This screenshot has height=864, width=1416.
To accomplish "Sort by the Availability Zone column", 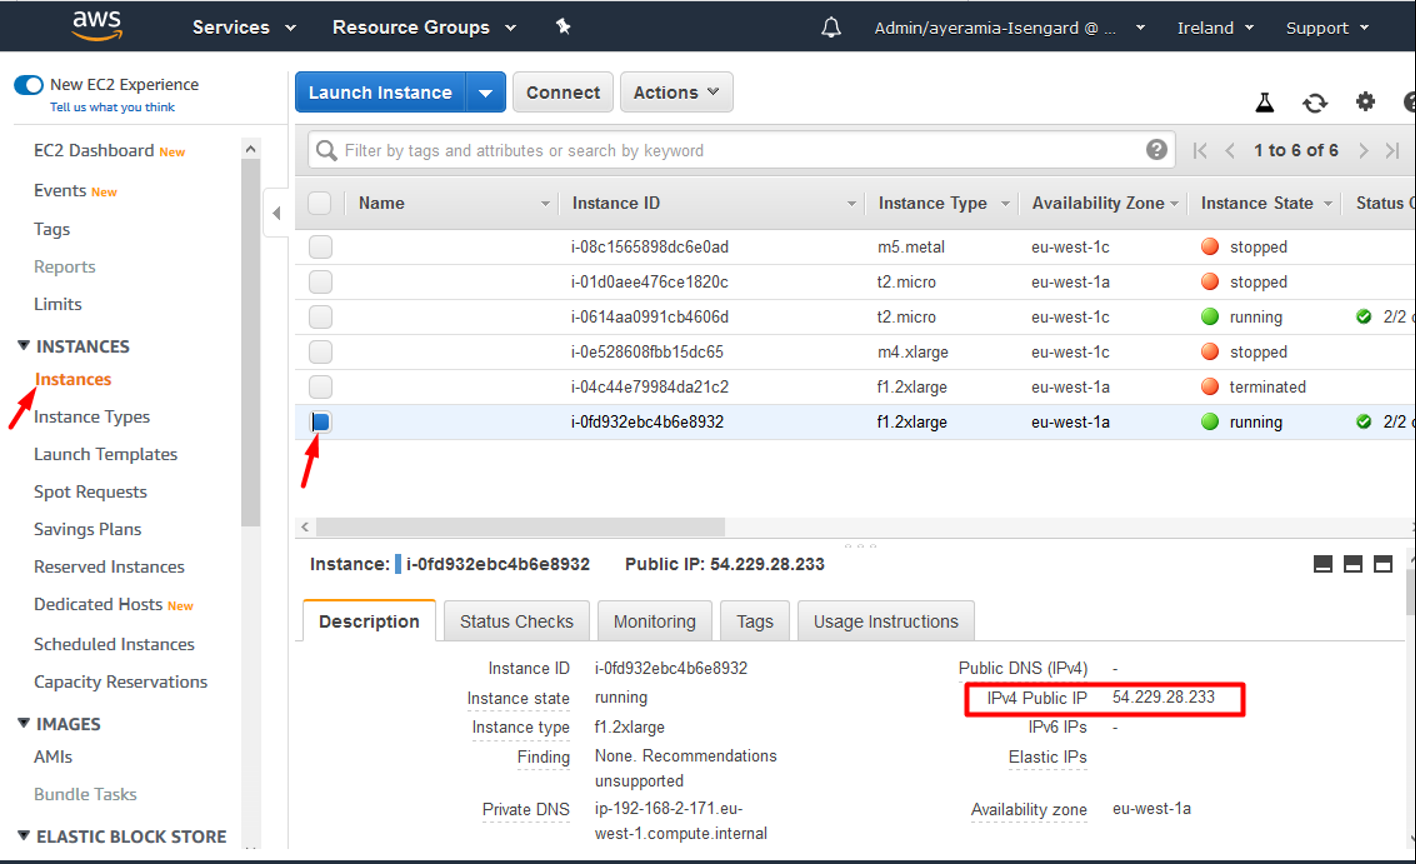I will (x=1098, y=203).
